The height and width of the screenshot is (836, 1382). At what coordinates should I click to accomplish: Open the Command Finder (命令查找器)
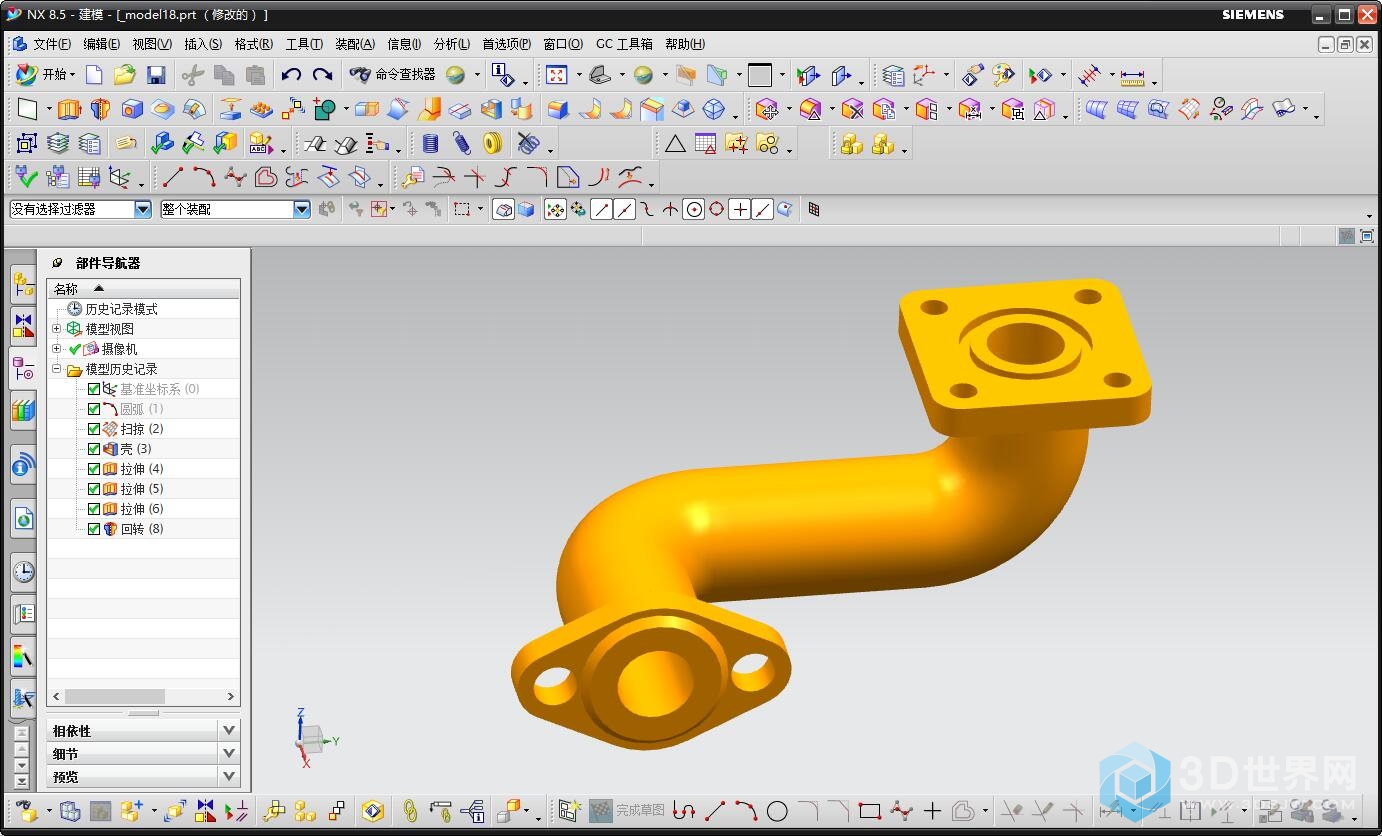click(x=392, y=74)
